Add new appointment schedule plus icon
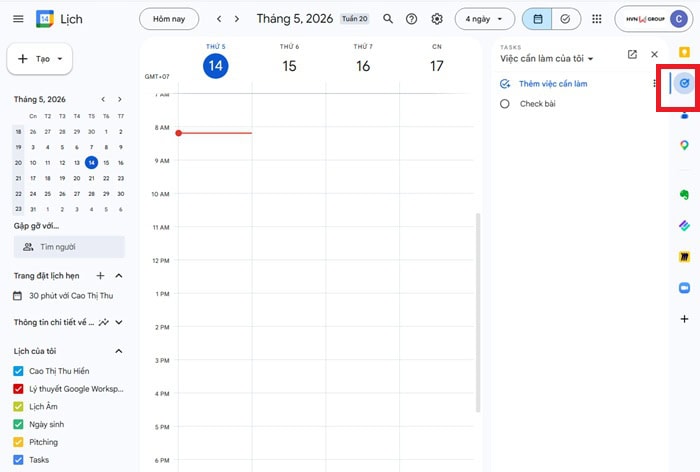Image resolution: width=700 pixels, height=472 pixels. pos(100,276)
